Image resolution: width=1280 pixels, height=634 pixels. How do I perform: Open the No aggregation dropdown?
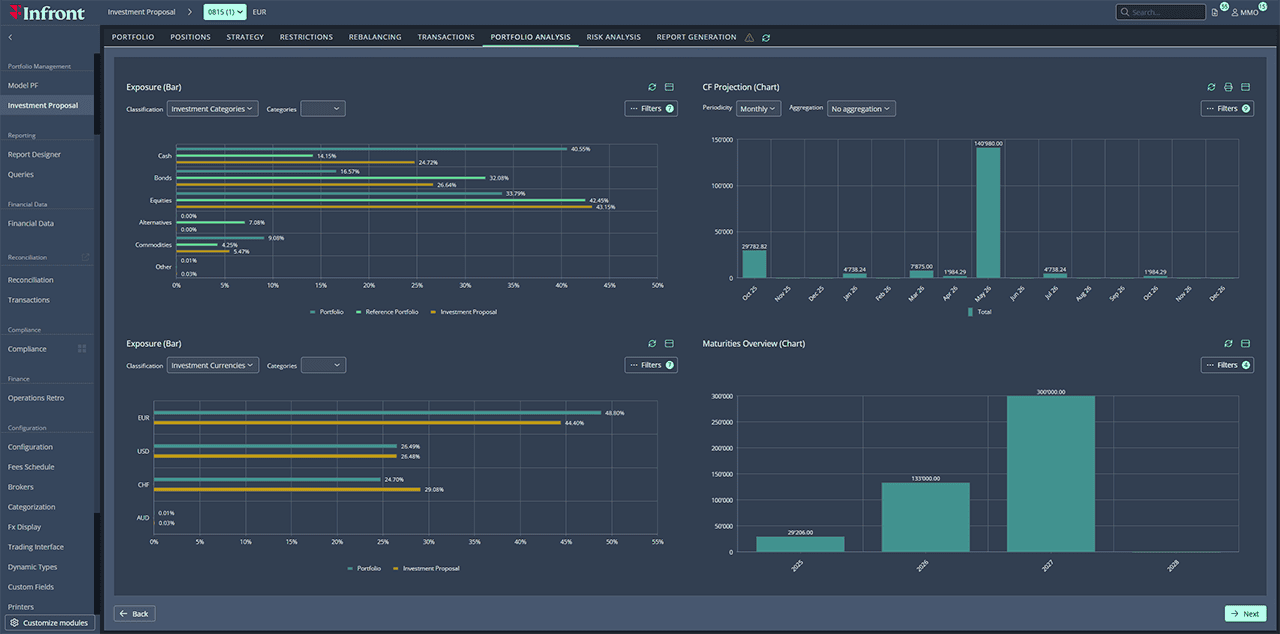pyautogui.click(x=861, y=108)
